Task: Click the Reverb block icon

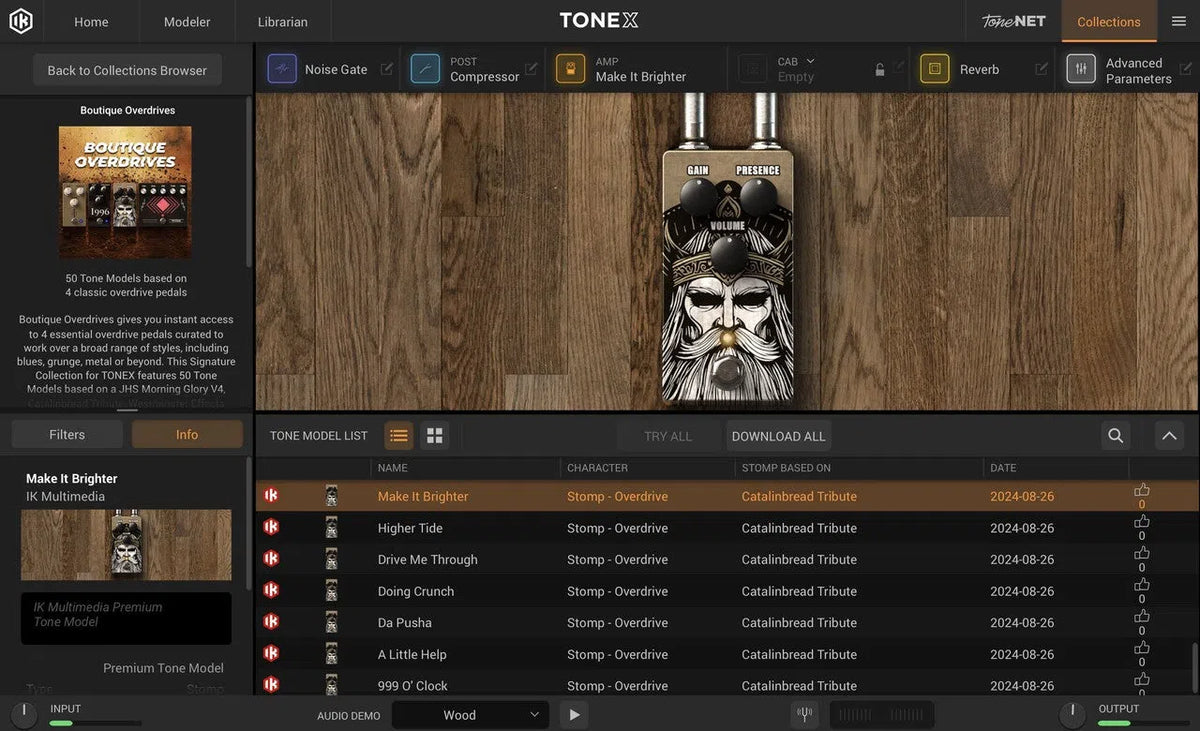Action: (934, 68)
